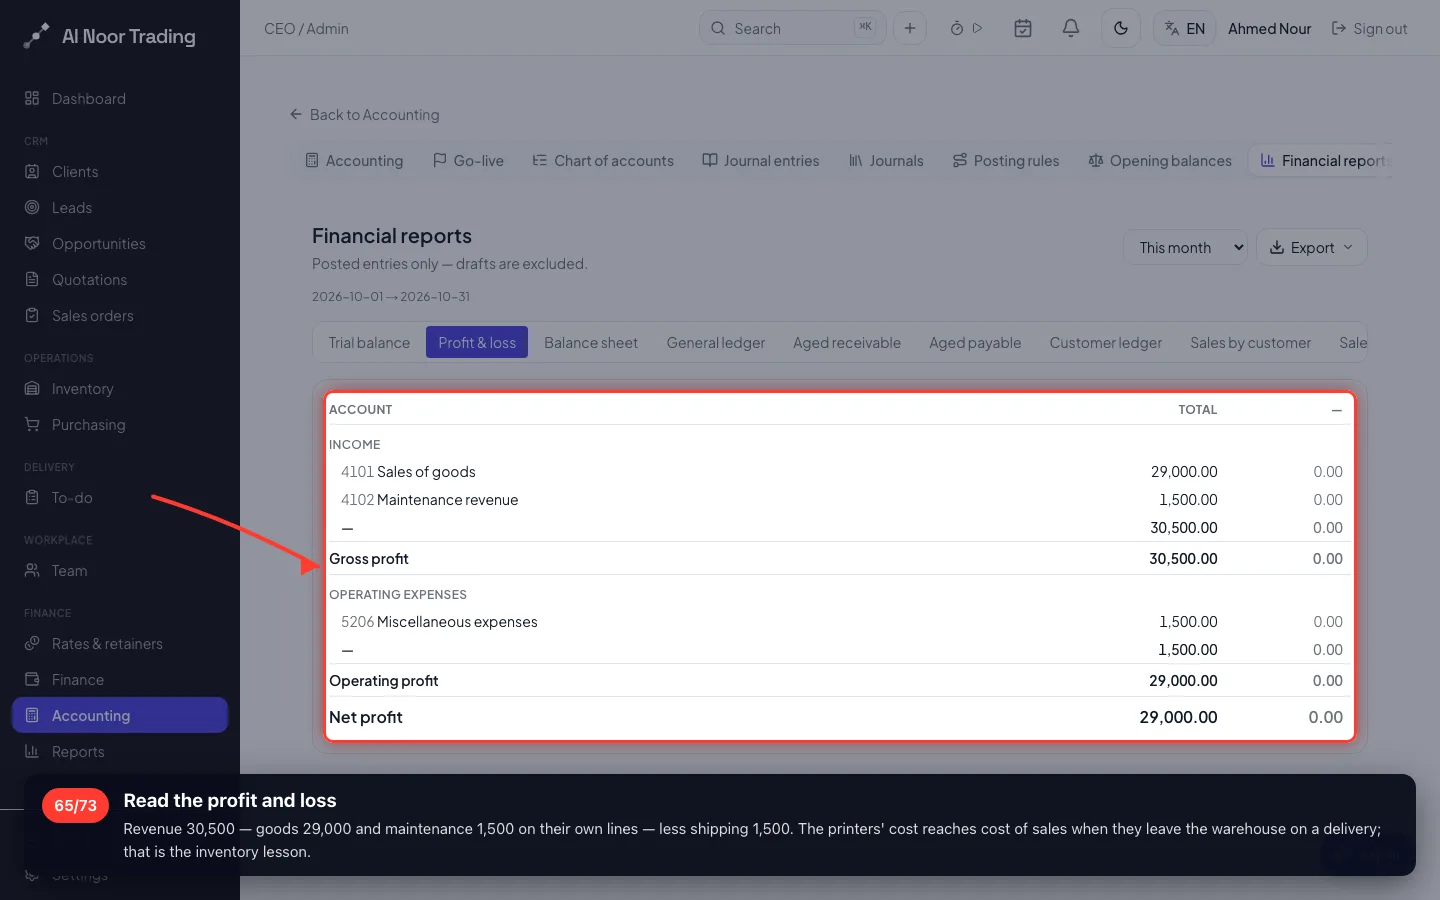
Task: Toggle dark mode with moon icon
Action: [1120, 28]
